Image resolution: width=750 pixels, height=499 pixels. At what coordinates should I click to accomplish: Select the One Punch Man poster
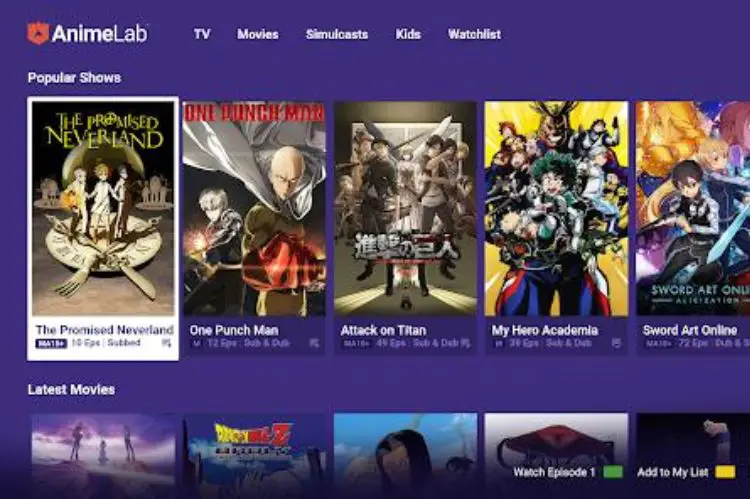(254, 208)
